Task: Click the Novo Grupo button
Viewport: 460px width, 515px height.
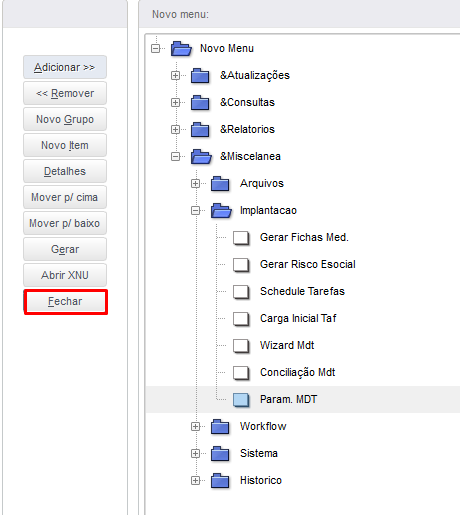Action: [x=65, y=119]
